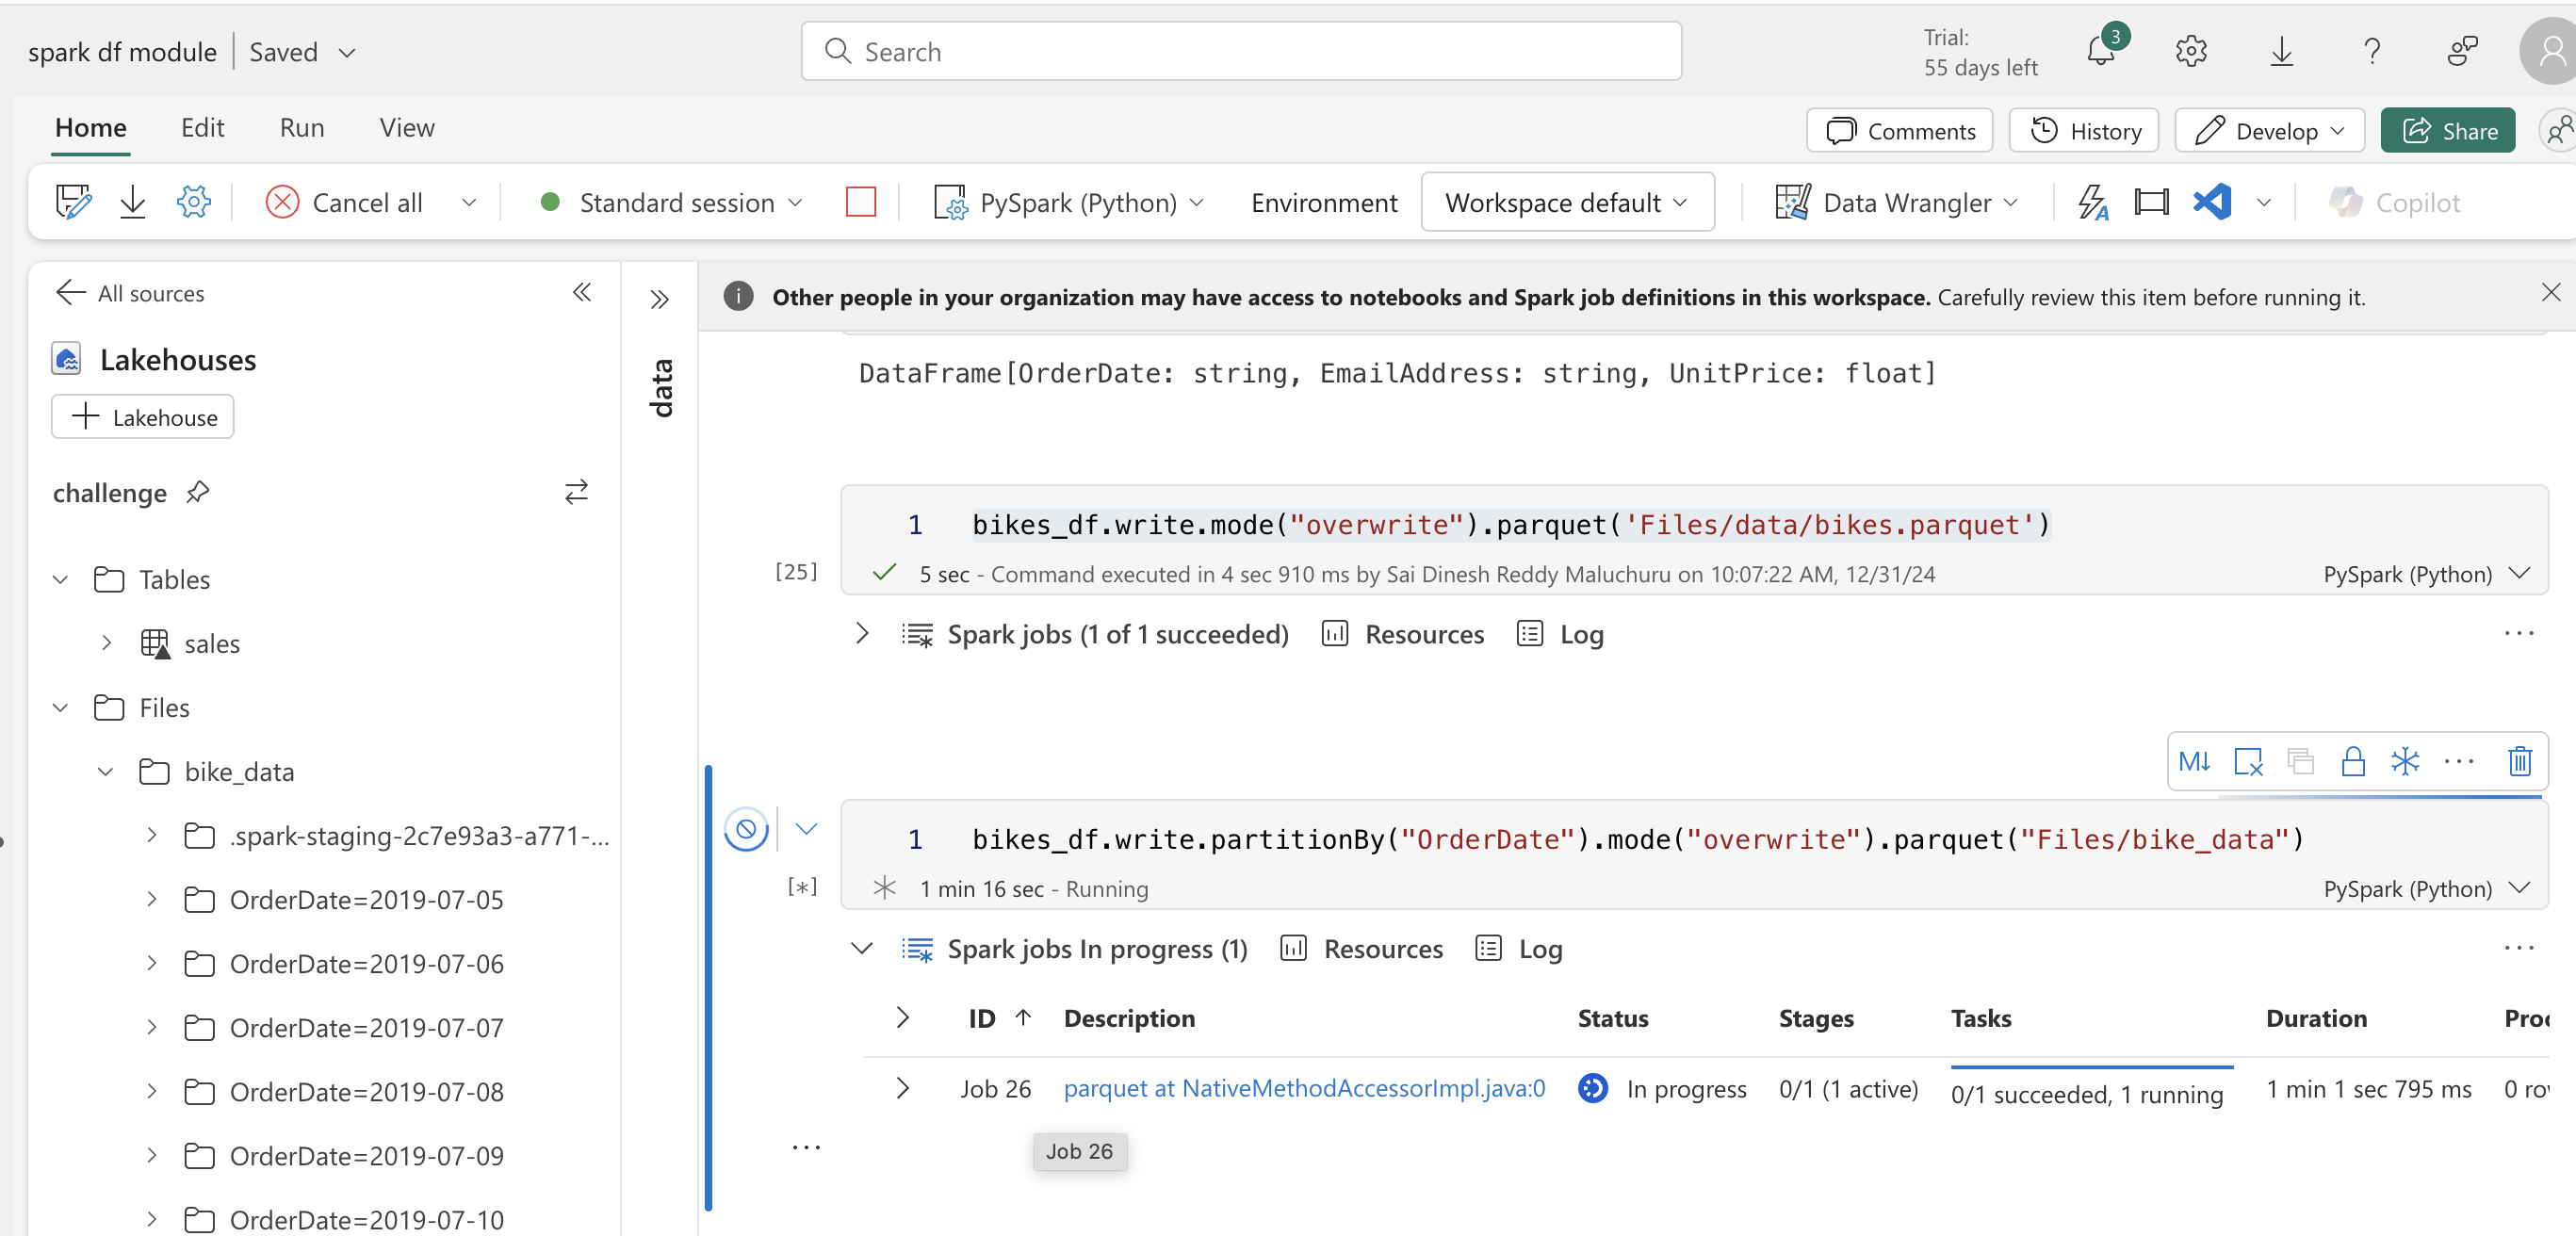Viewport: 2576px width, 1236px height.
Task: Expand OrderDate=2019-07-05 folder
Action: pos(151,899)
